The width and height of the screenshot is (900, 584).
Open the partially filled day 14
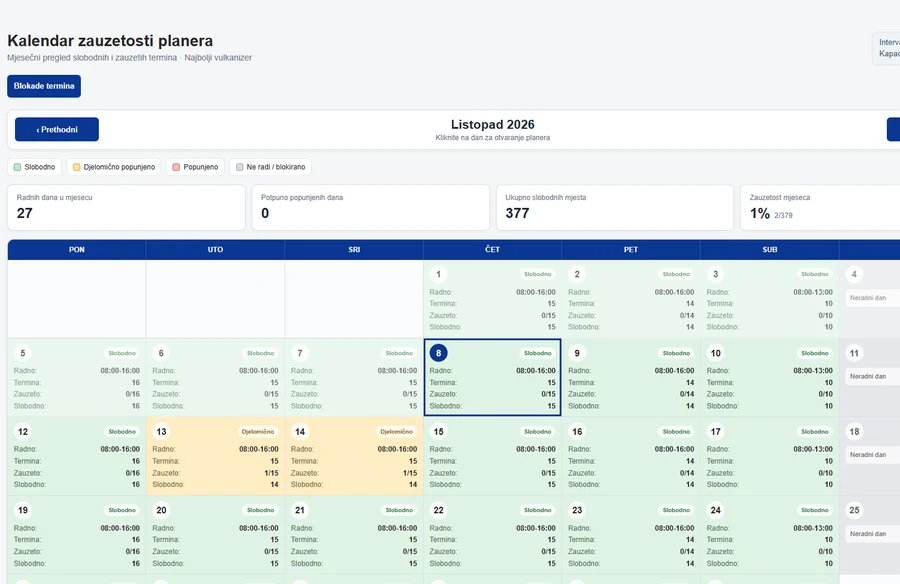pos(354,456)
